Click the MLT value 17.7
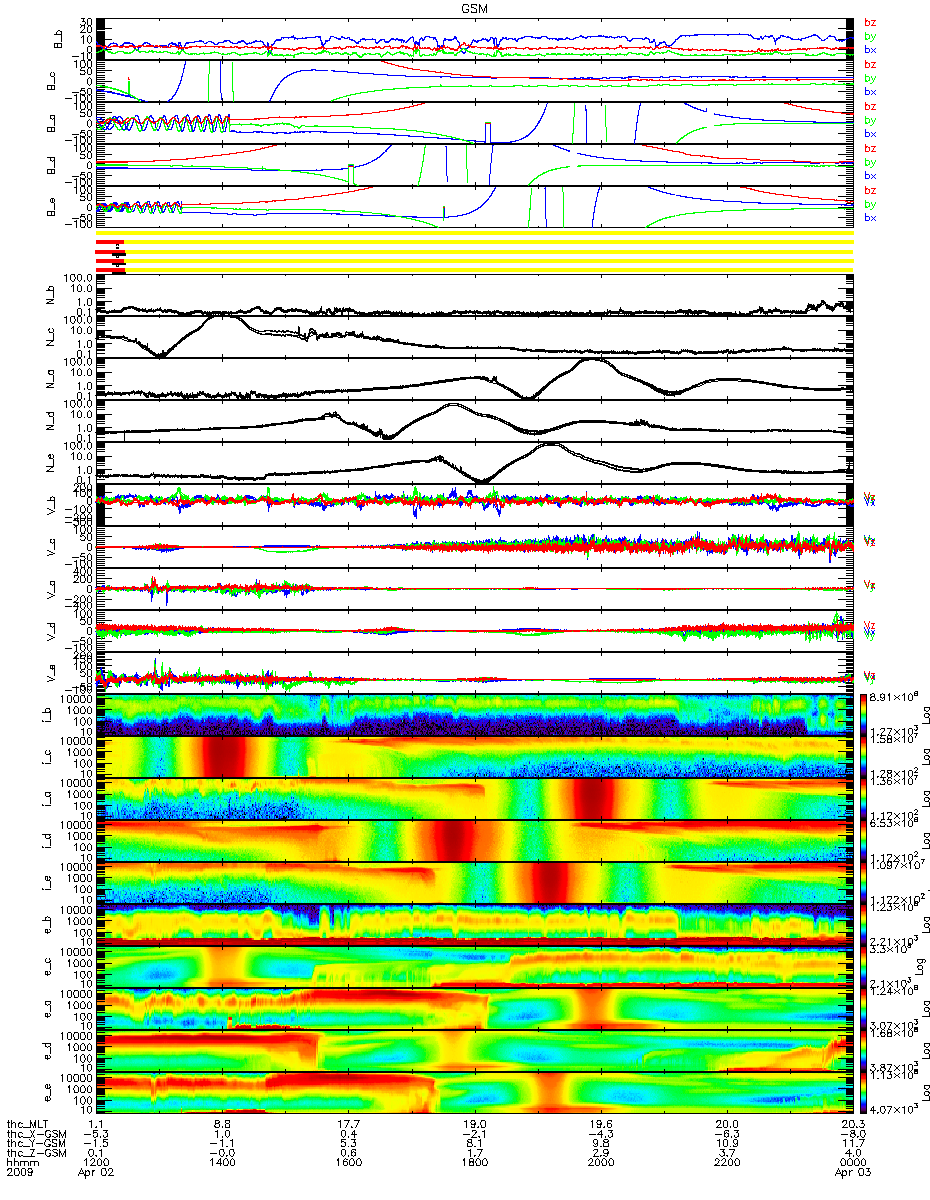This screenshot has height=1200, width=930. tap(348, 1124)
